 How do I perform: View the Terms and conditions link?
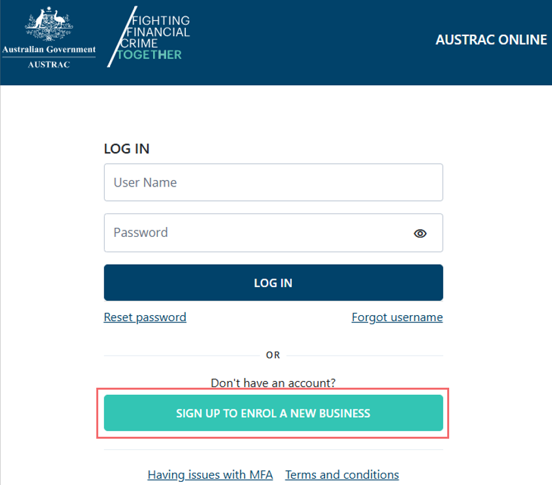[342, 475]
